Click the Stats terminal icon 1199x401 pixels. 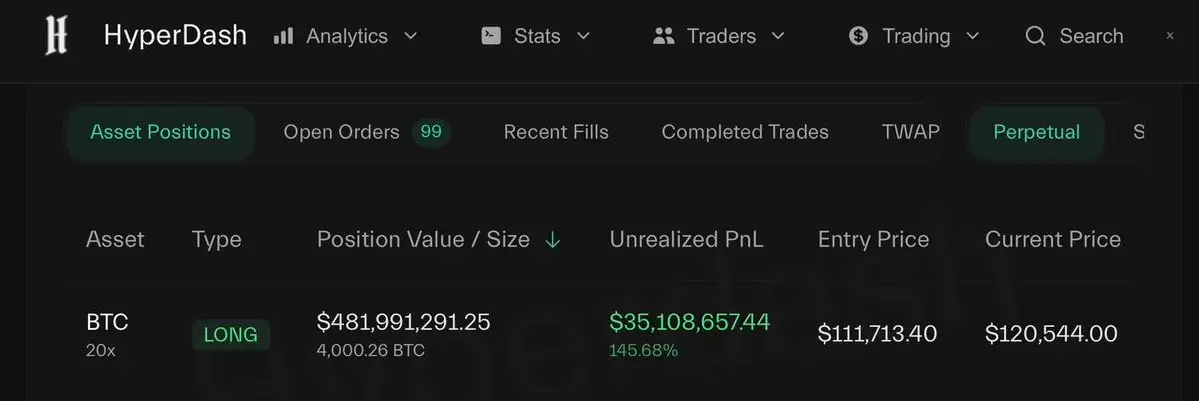coord(491,36)
